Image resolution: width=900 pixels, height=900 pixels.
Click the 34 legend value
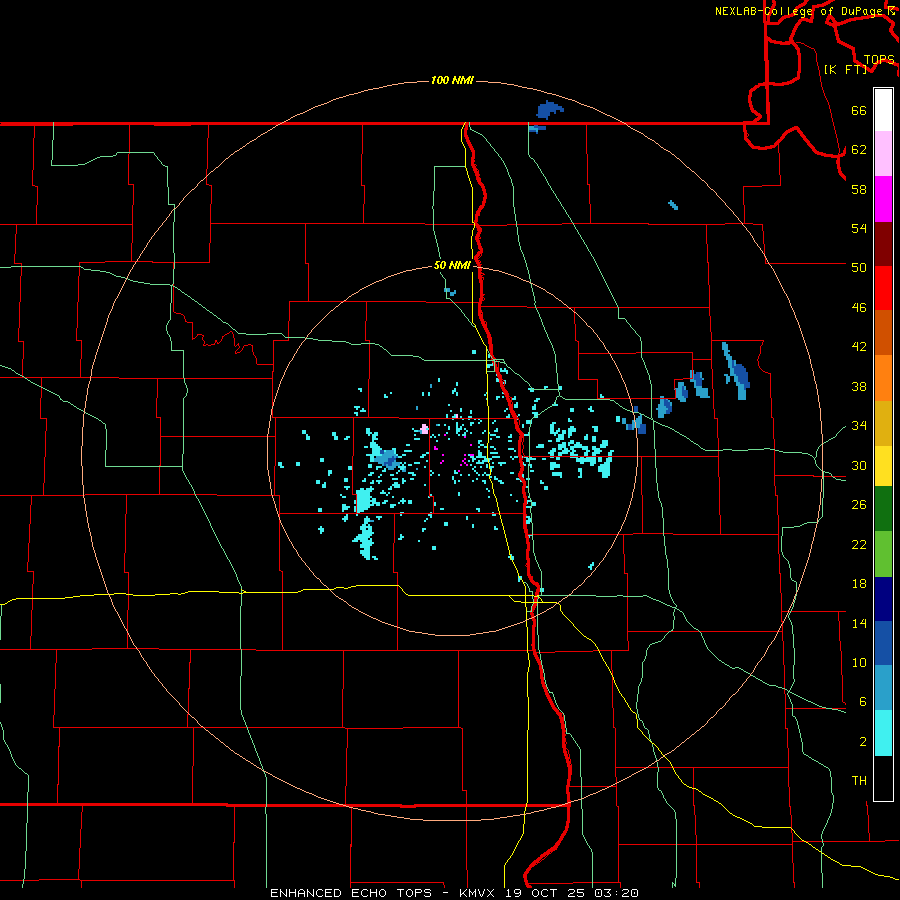pyautogui.click(x=859, y=426)
